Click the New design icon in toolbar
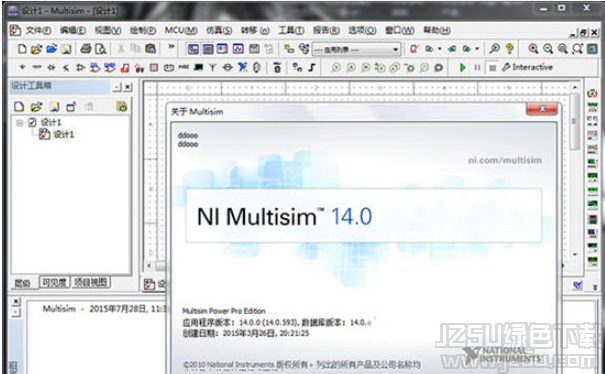The height and width of the screenshot is (374, 605). 22,49
